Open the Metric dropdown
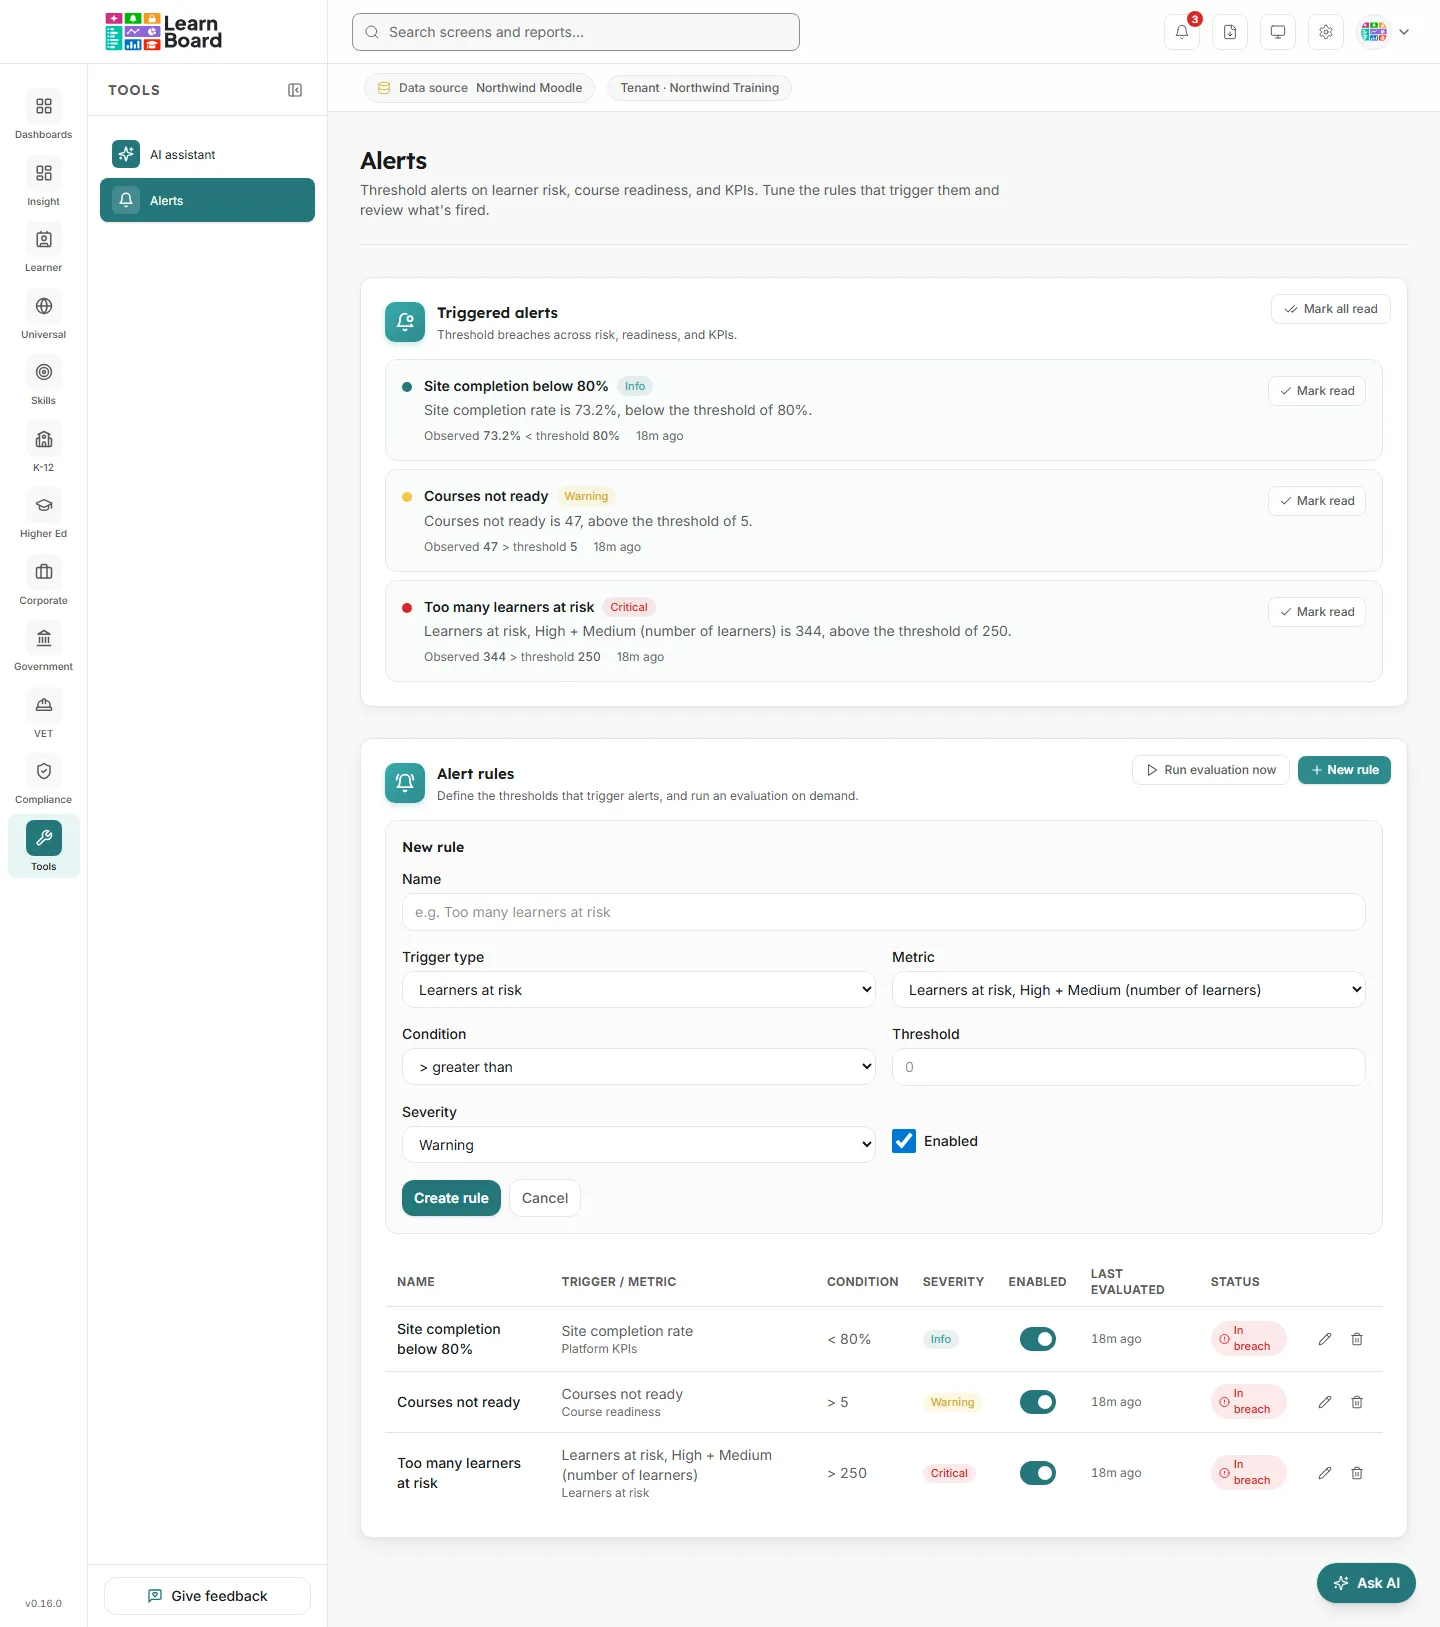Image resolution: width=1440 pixels, height=1627 pixels. point(1129,990)
